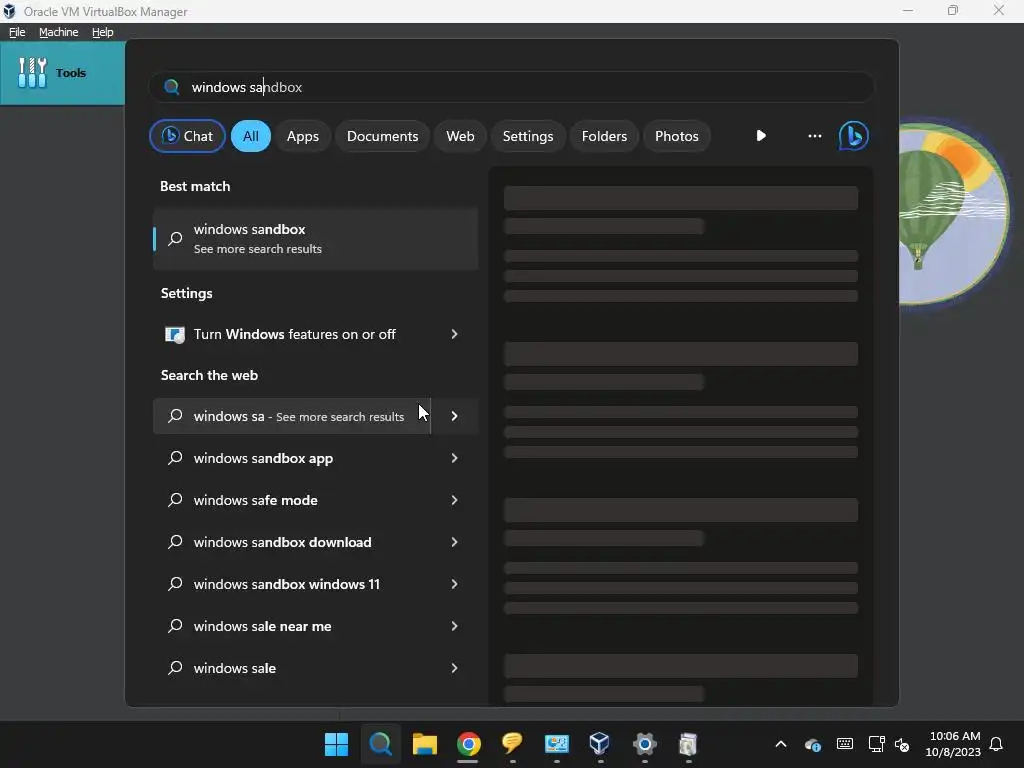Click the network display tray icon

point(876,744)
